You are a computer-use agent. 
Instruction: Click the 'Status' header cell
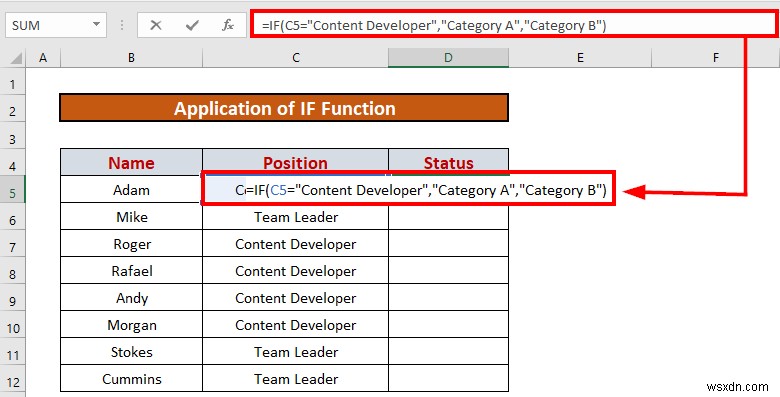(x=448, y=163)
